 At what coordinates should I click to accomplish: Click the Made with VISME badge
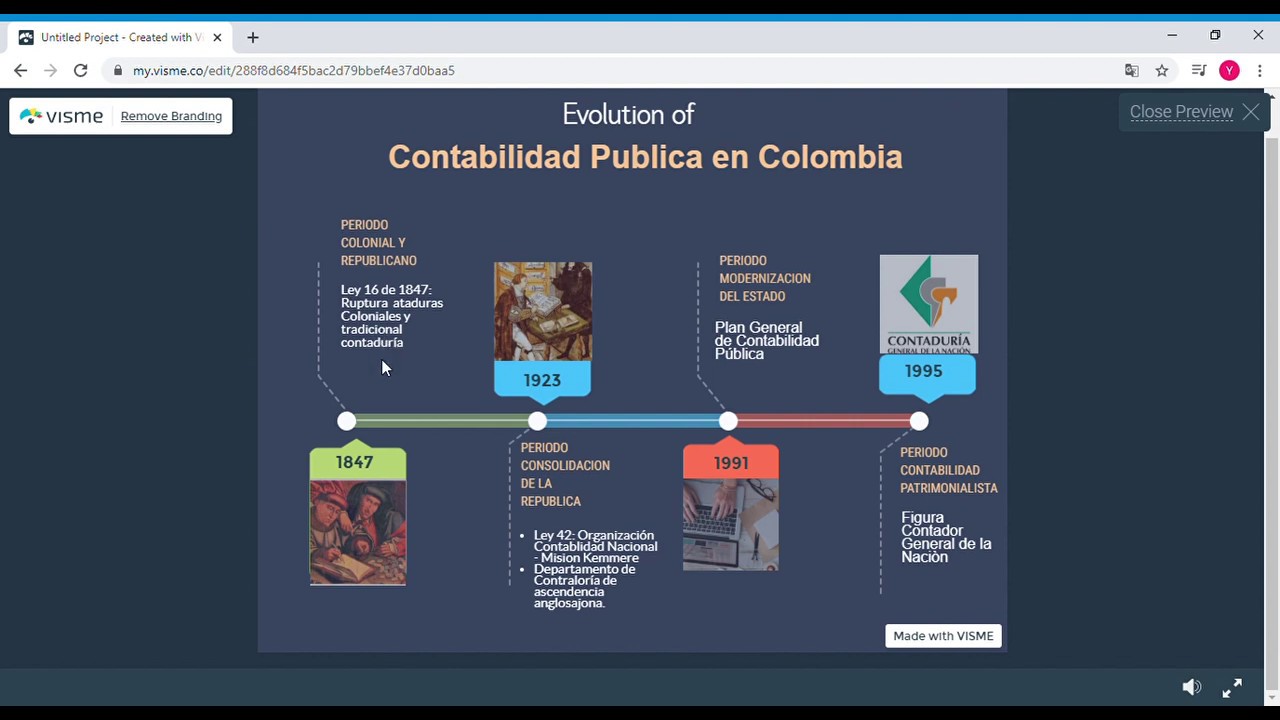point(943,636)
